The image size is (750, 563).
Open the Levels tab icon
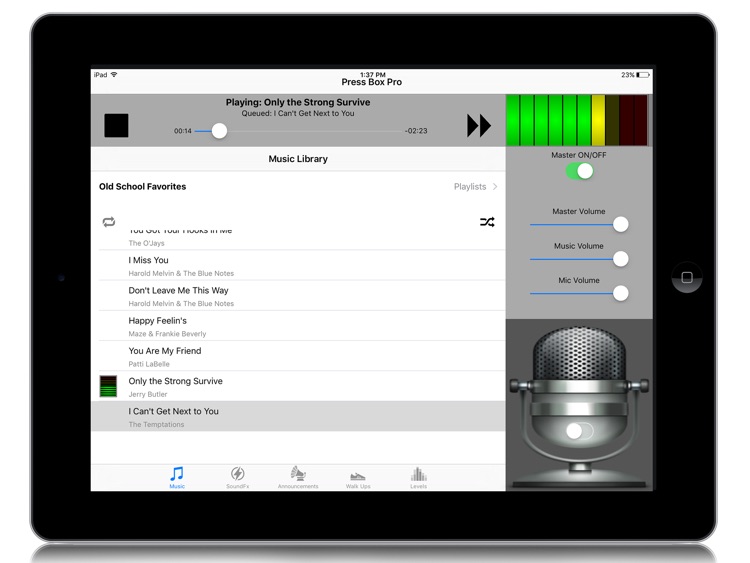click(x=418, y=477)
